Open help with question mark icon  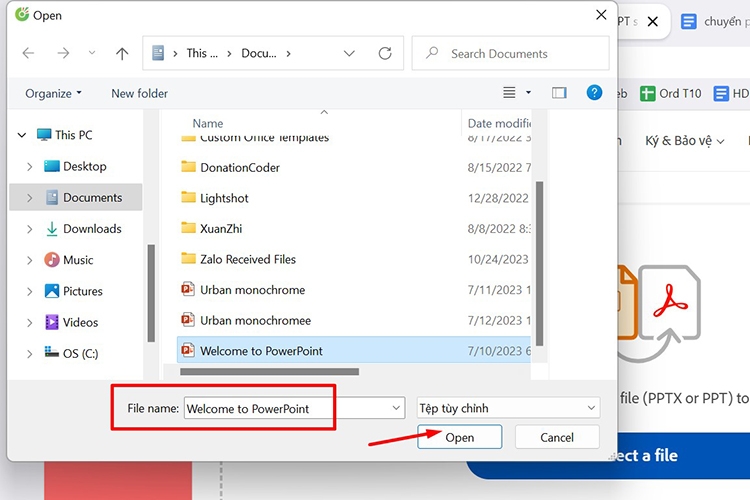[594, 92]
